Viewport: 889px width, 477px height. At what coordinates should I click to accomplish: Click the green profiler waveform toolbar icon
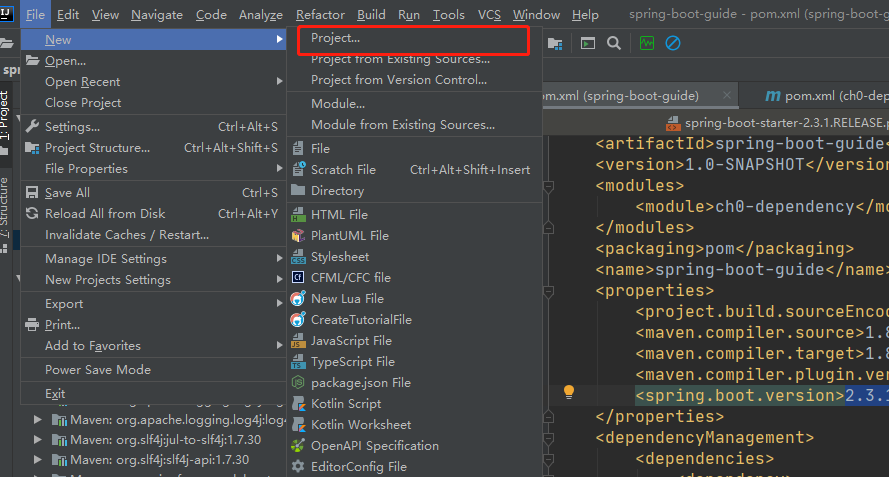[x=647, y=43]
